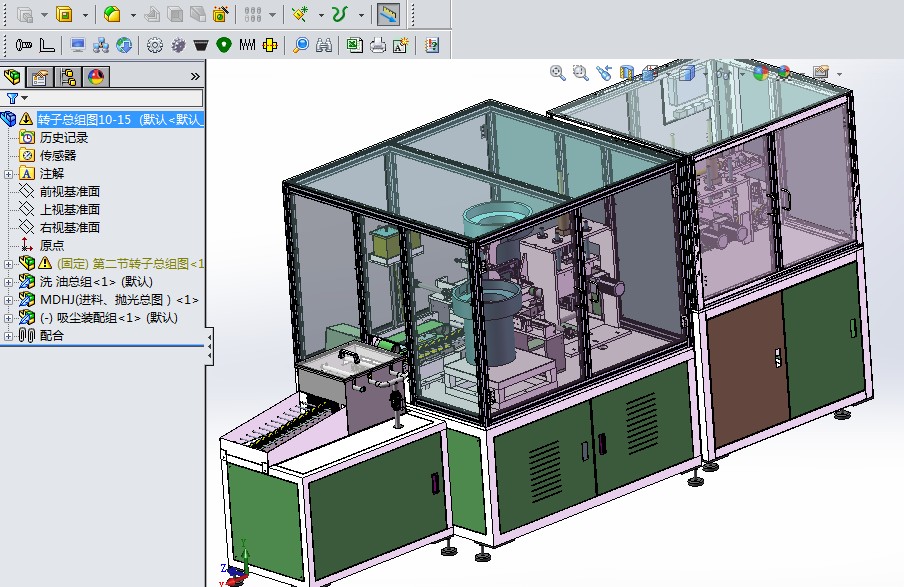Screen dimensions: 904x587
Task: Expand the 注解 annotations node
Action: pos(7,174)
